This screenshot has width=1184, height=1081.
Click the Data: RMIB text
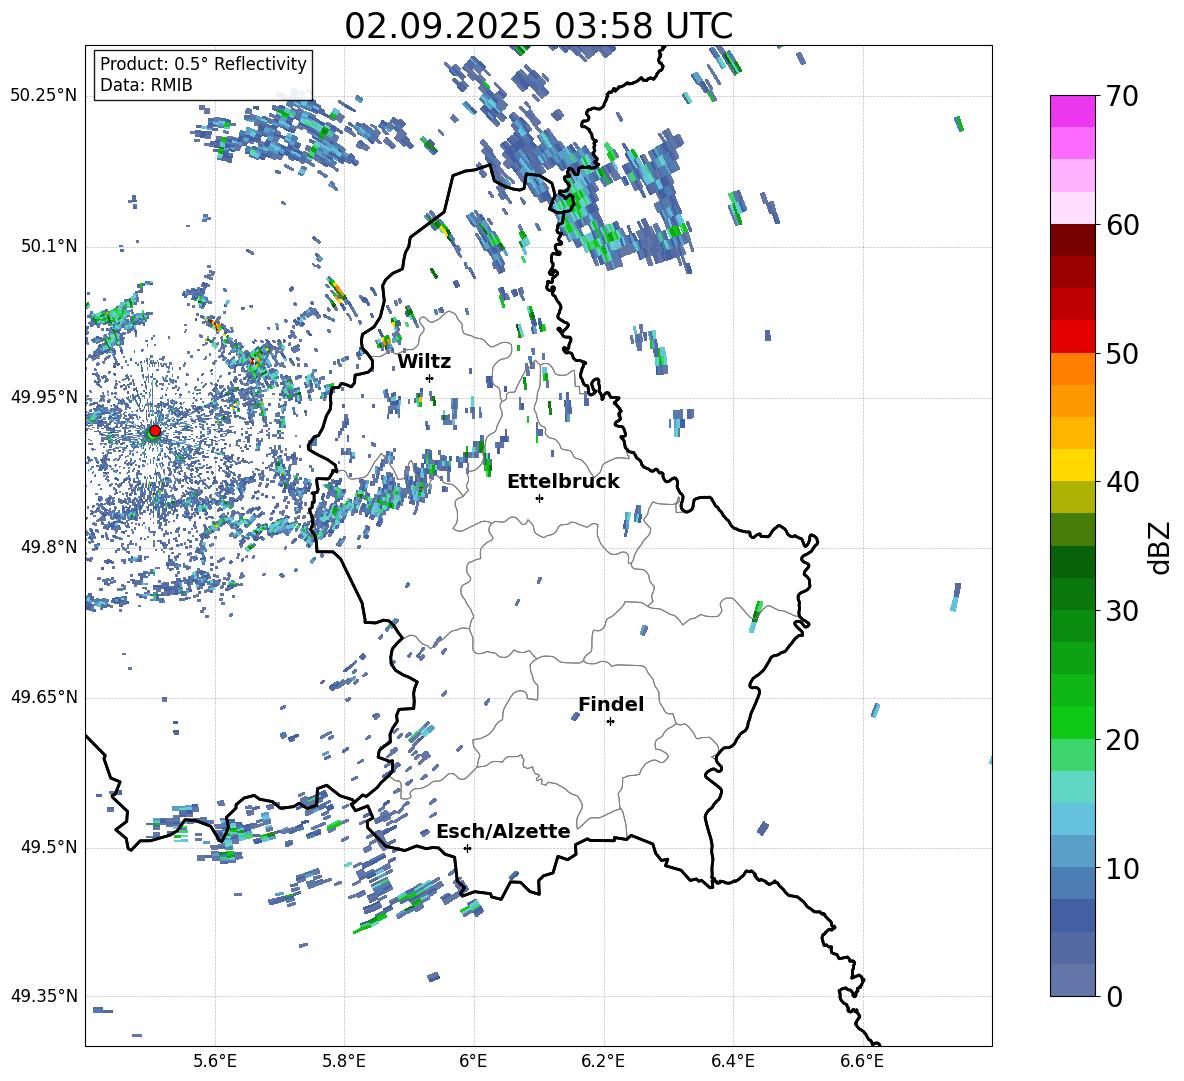(x=146, y=85)
